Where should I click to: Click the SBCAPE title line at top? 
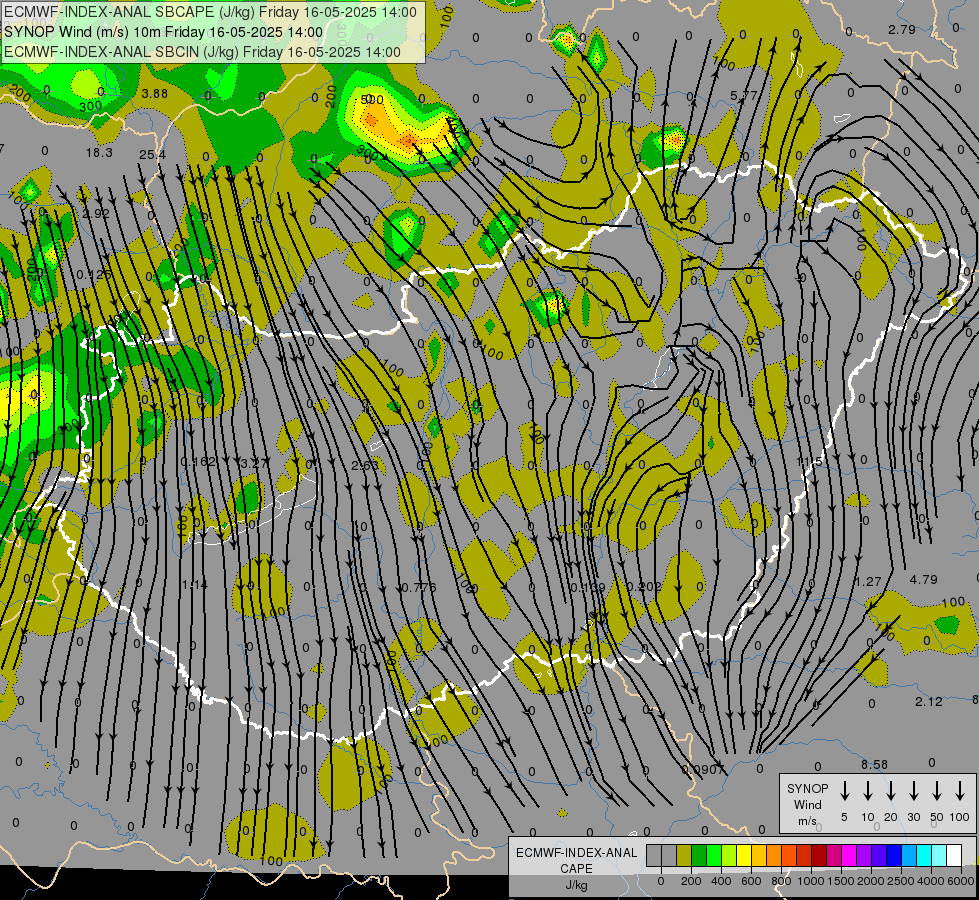click(210, 12)
